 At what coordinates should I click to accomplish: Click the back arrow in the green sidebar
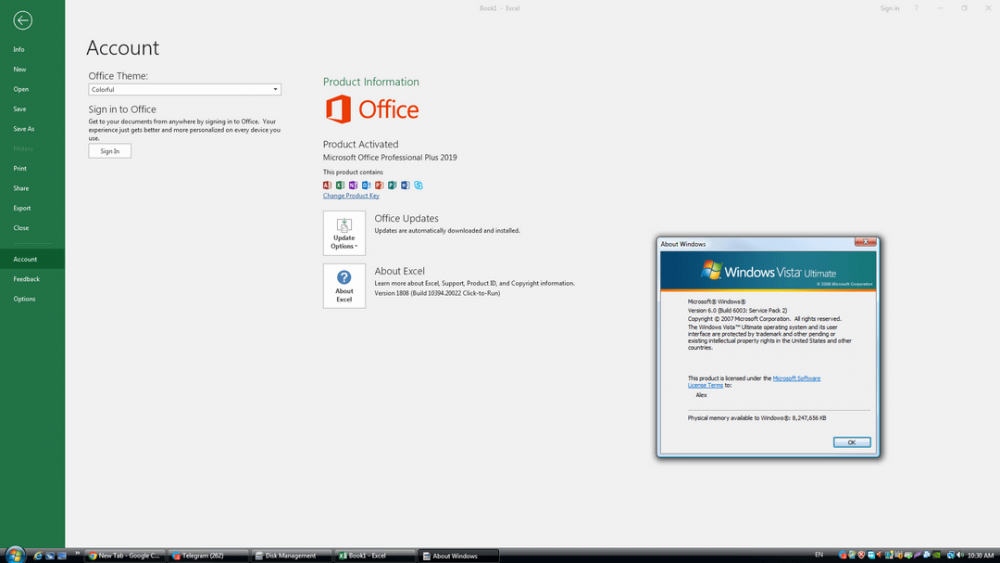[22, 20]
